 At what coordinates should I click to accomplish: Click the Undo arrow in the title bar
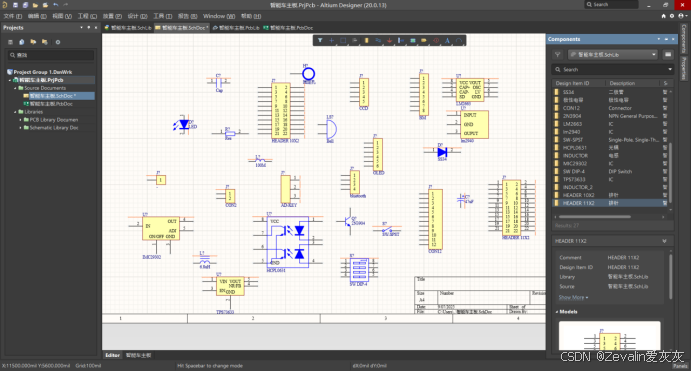tap(56, 5)
